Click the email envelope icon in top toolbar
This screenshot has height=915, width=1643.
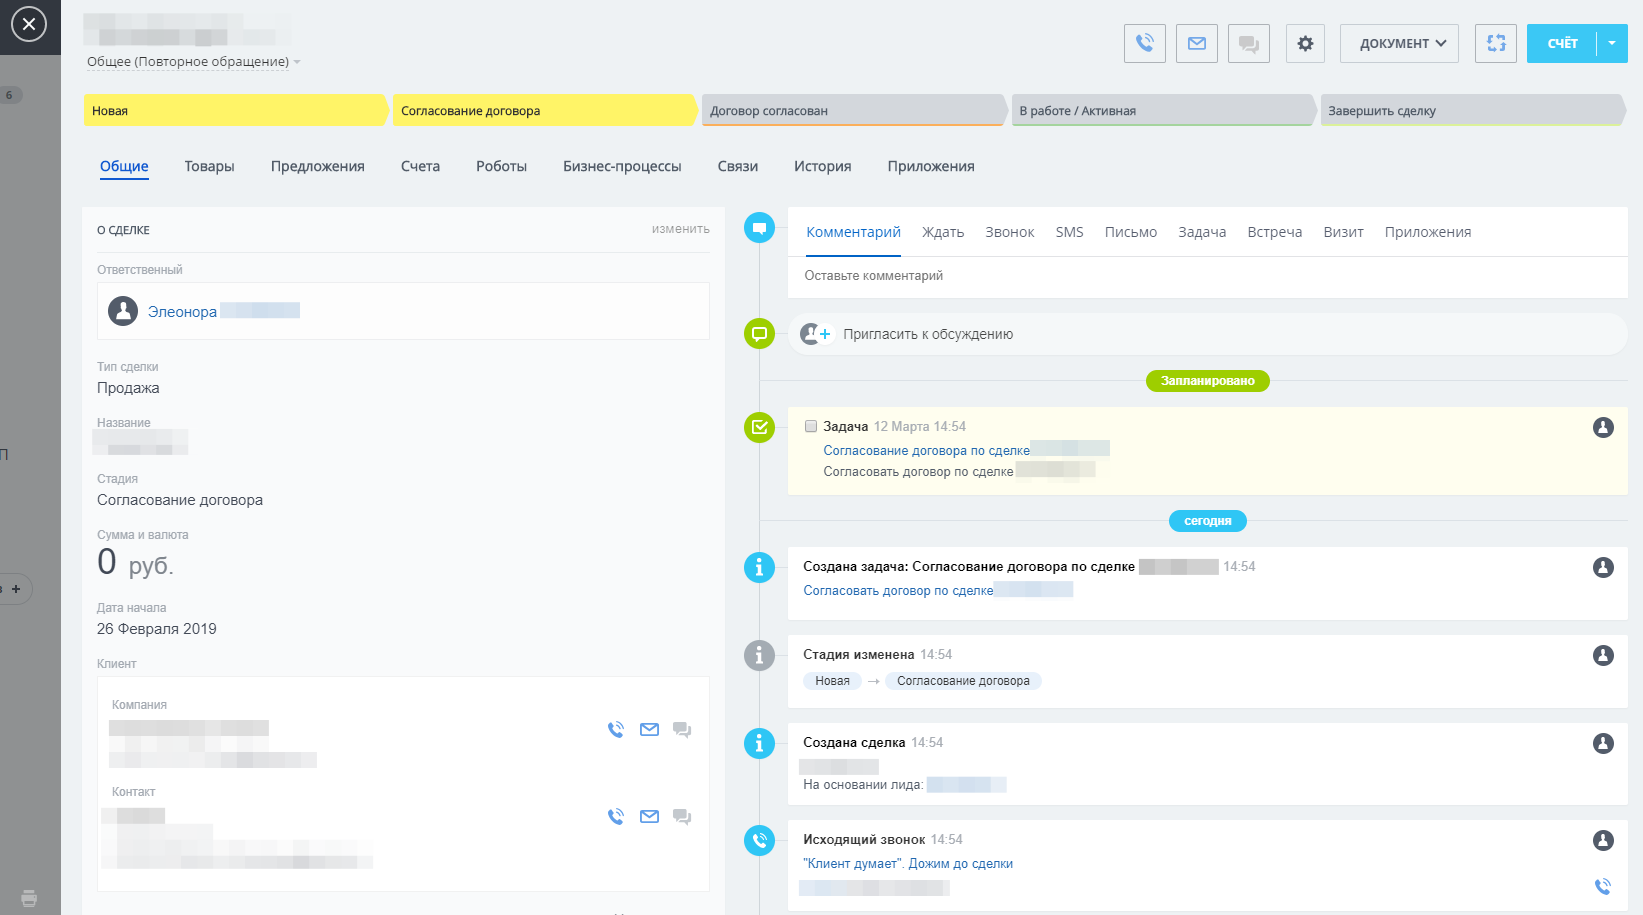(x=1197, y=43)
